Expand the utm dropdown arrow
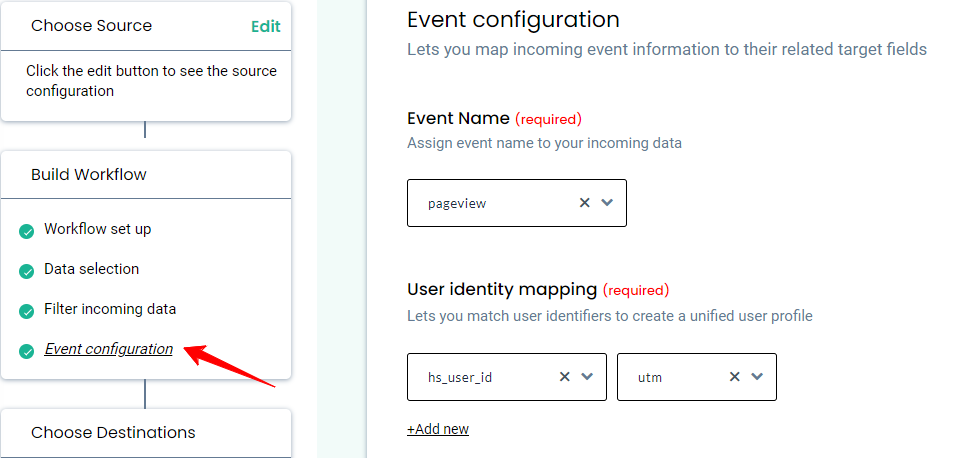 pos(757,377)
